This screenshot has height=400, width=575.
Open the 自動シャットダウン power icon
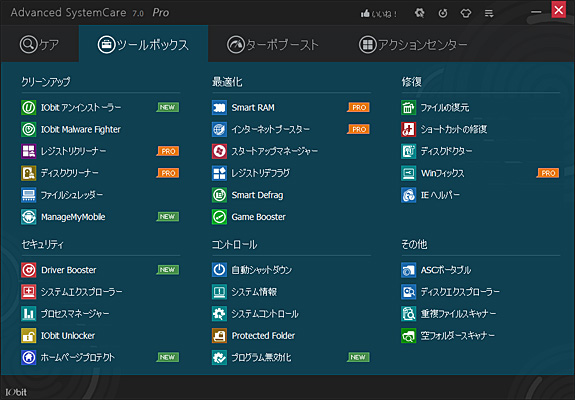[x=219, y=270]
